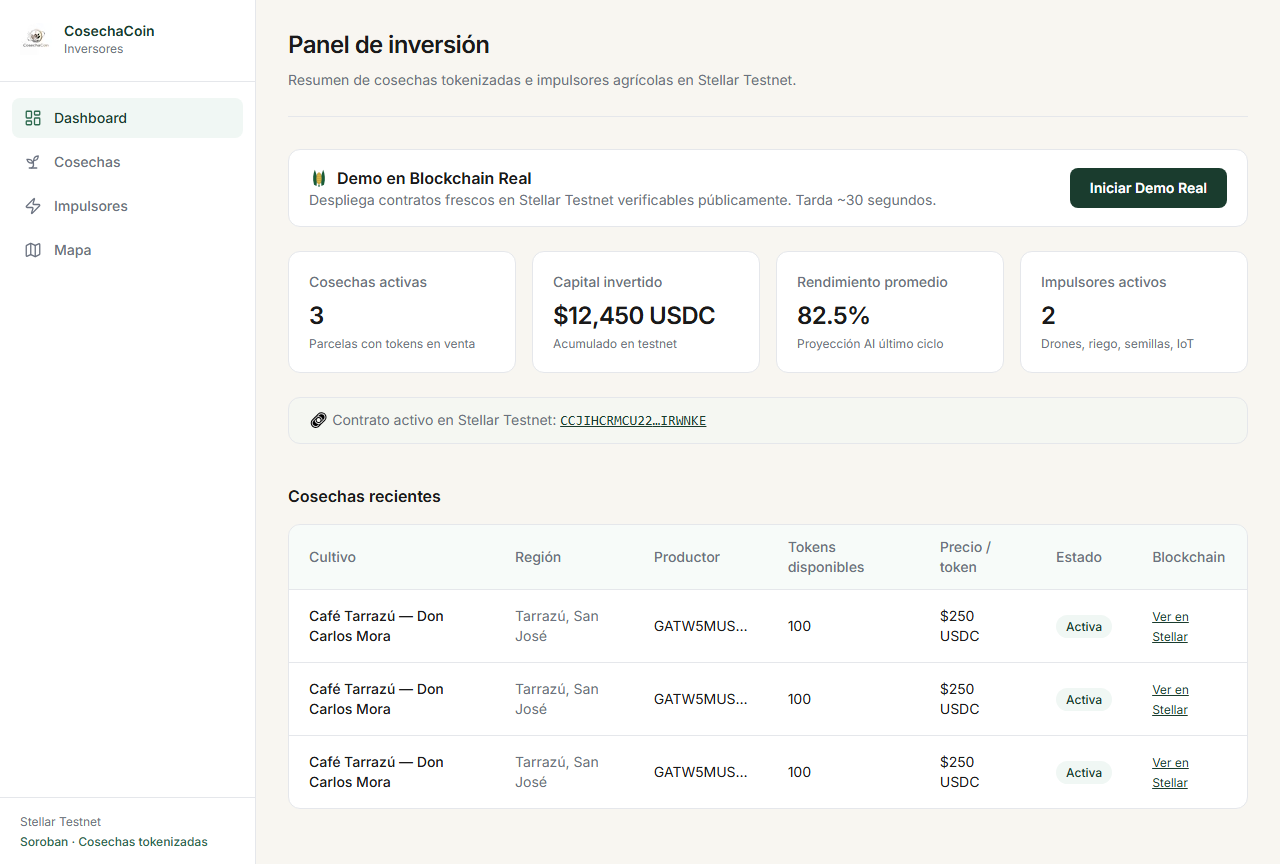Open Ver en Stellar in the second harvest row
The height and width of the screenshot is (864, 1280).
click(1170, 700)
